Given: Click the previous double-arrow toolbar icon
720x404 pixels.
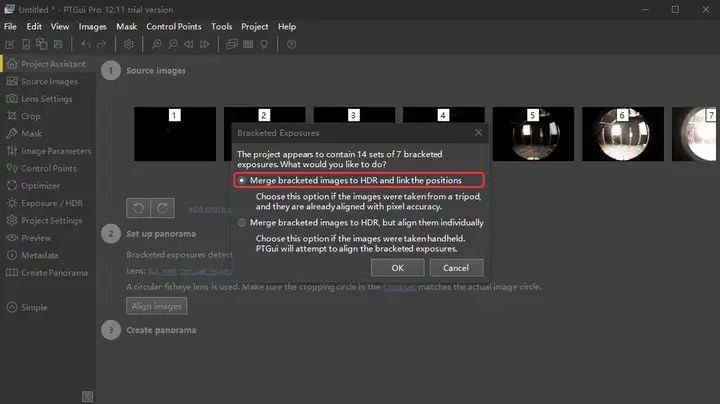Looking at the screenshot, I should 189,45.
